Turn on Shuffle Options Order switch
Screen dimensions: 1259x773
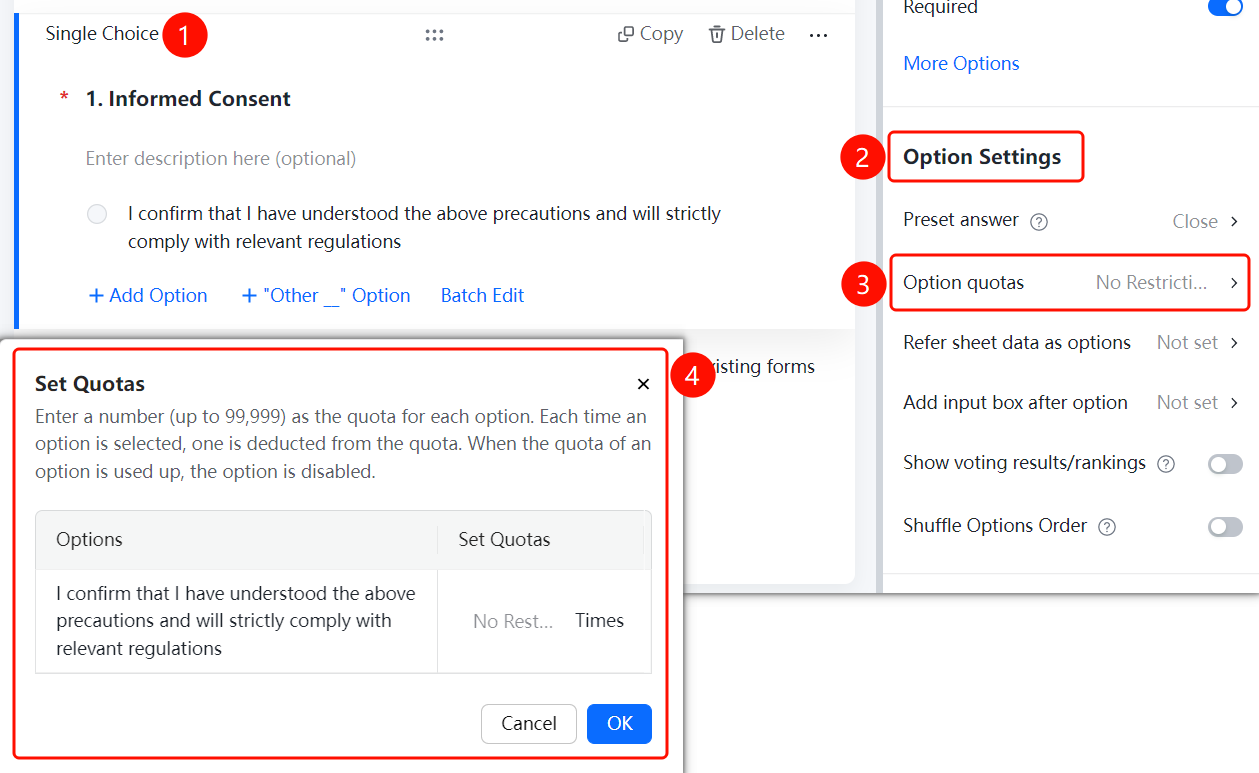coord(1225,527)
